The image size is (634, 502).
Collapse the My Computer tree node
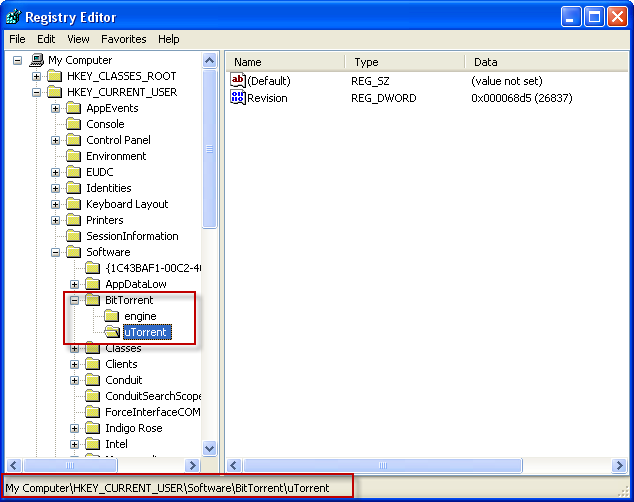(x=17, y=61)
